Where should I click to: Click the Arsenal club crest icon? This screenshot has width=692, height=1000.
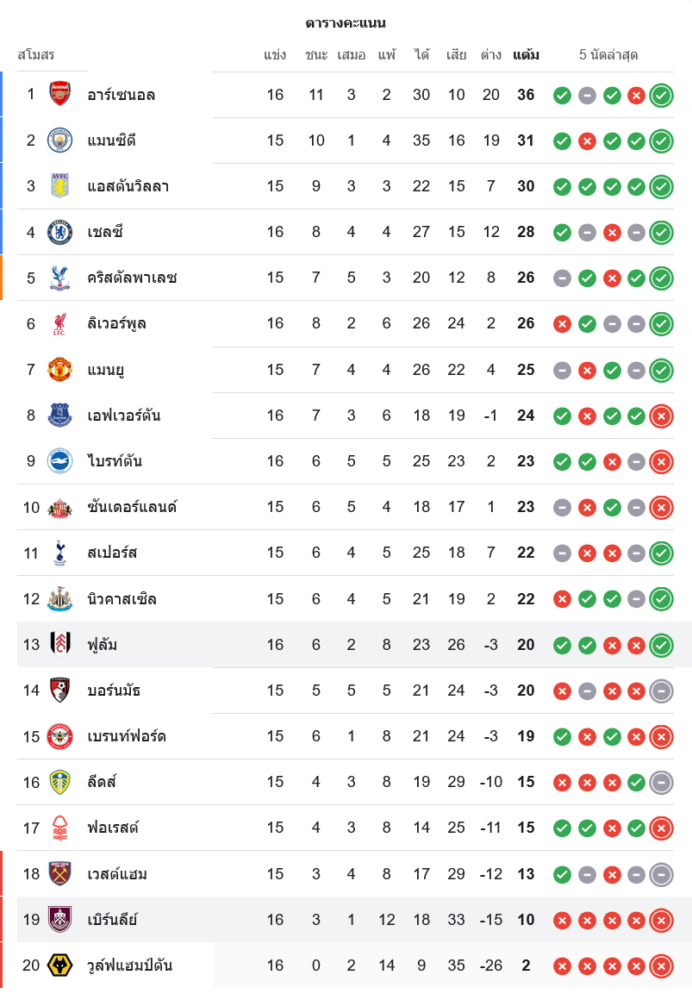coord(60,95)
